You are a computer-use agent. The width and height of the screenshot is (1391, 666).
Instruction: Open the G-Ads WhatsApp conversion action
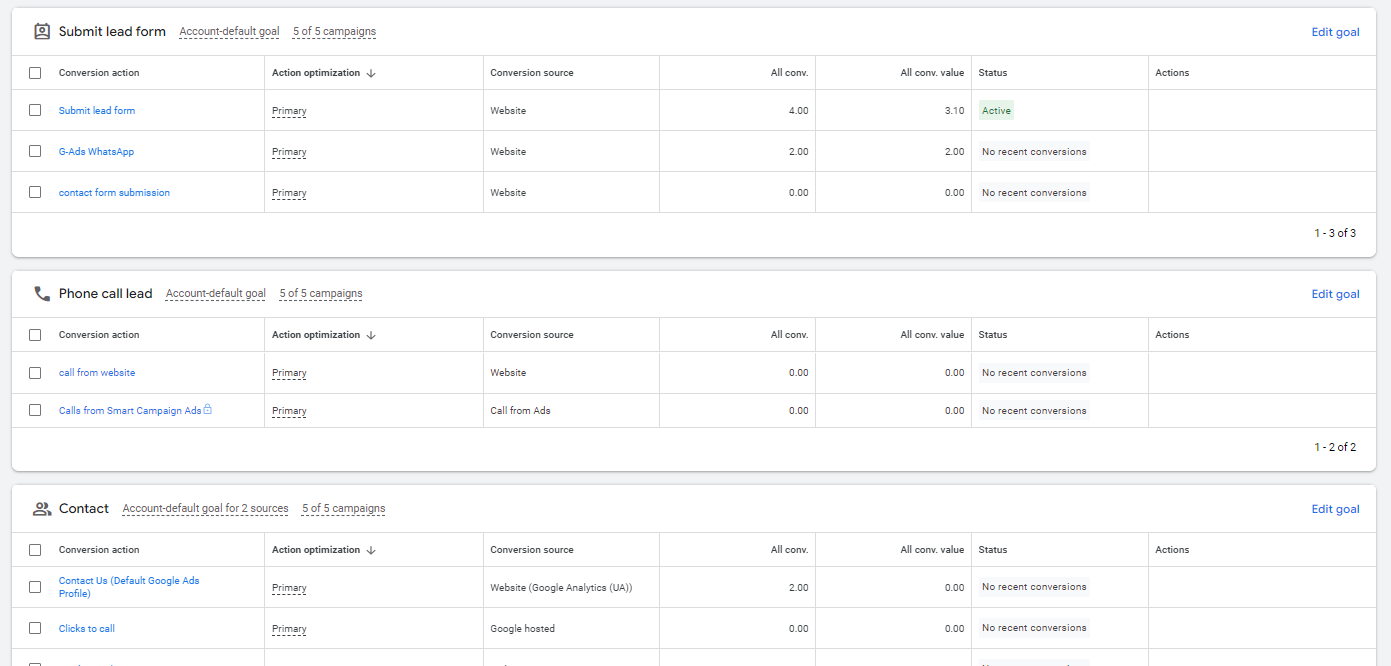96,152
